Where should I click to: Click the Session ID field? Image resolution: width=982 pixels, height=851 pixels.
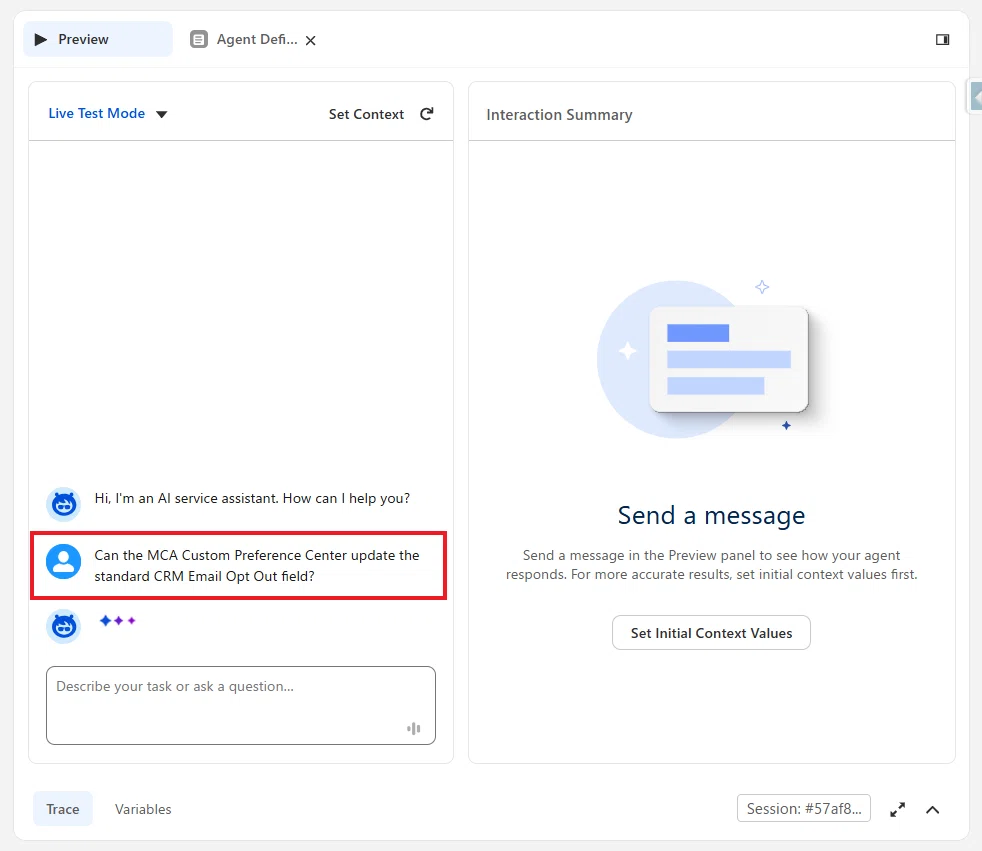[804, 808]
